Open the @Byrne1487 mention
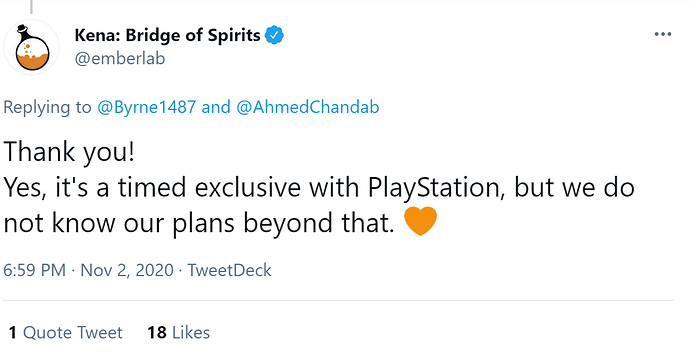This screenshot has width=690, height=361. coord(147,107)
